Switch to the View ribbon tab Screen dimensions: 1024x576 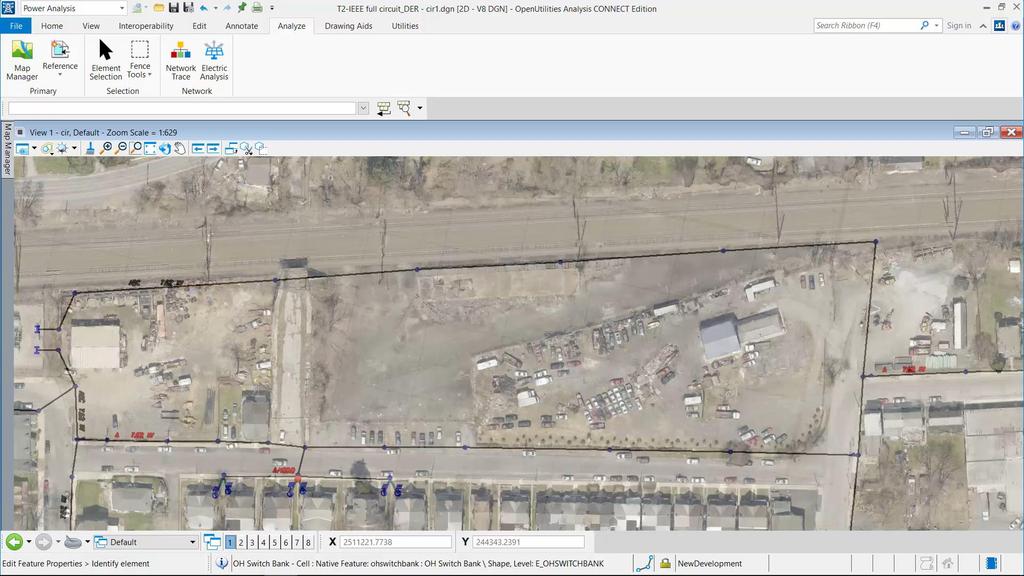point(91,26)
